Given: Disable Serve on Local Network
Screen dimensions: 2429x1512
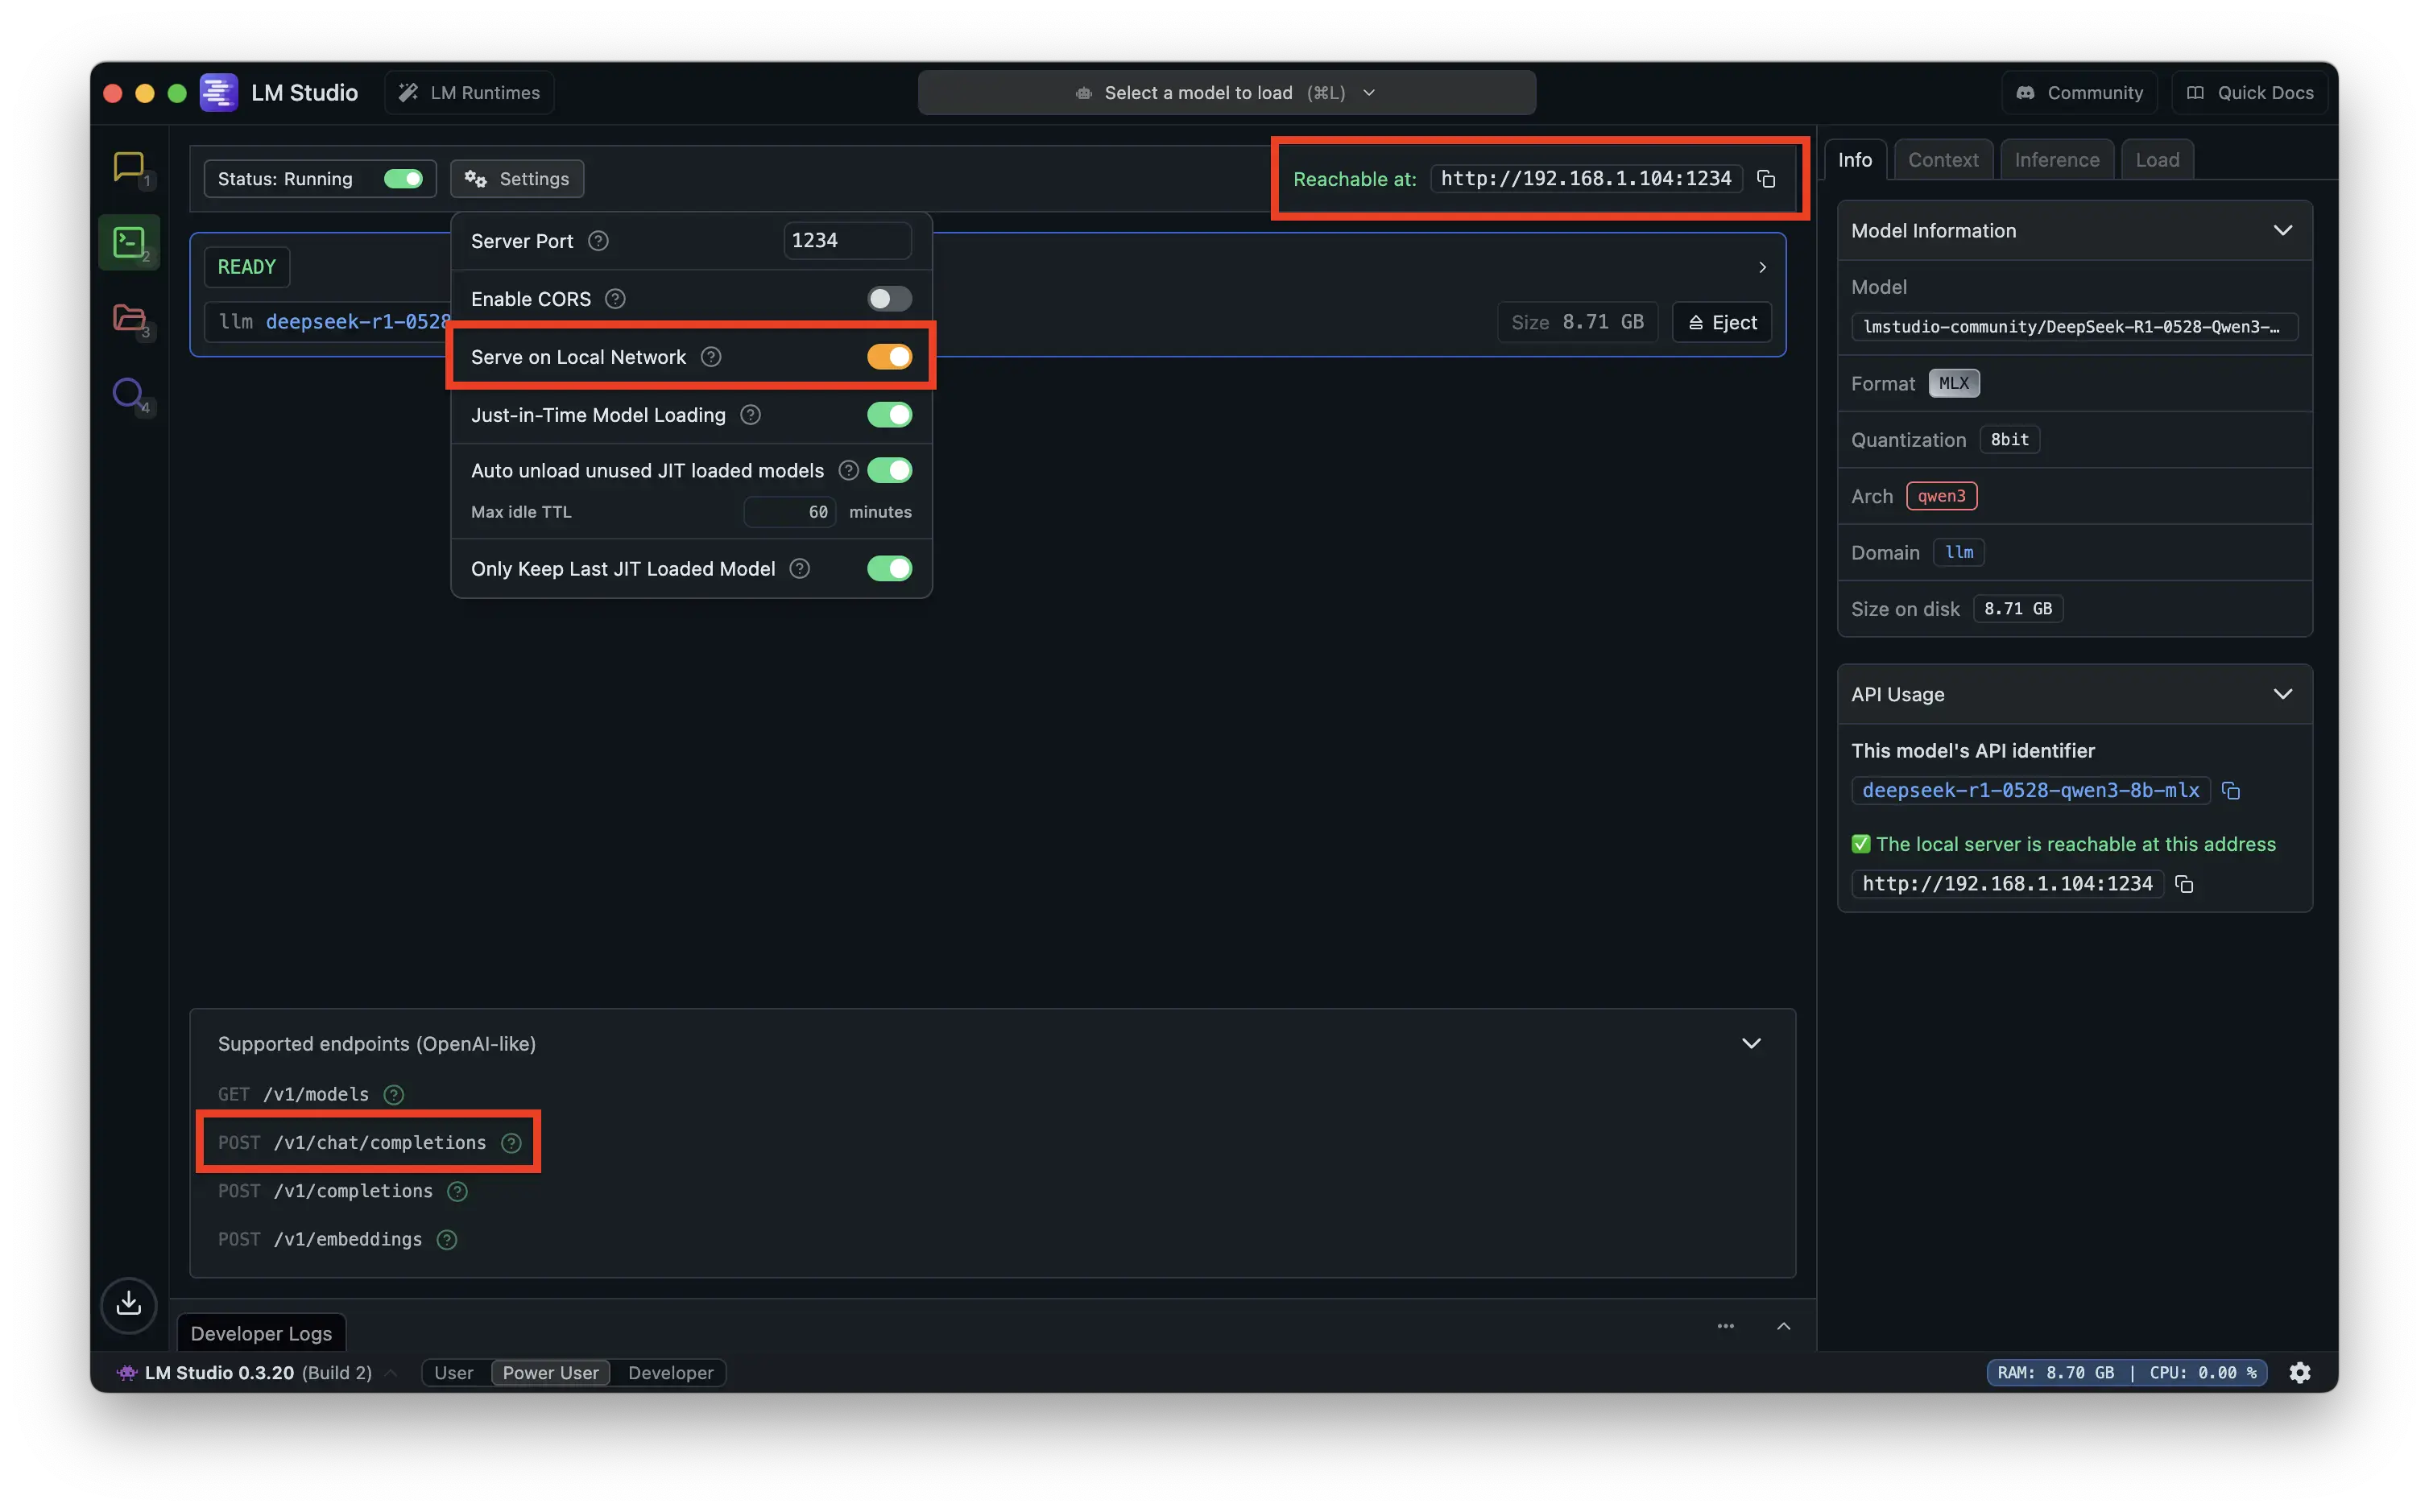Looking at the screenshot, I should [888, 357].
